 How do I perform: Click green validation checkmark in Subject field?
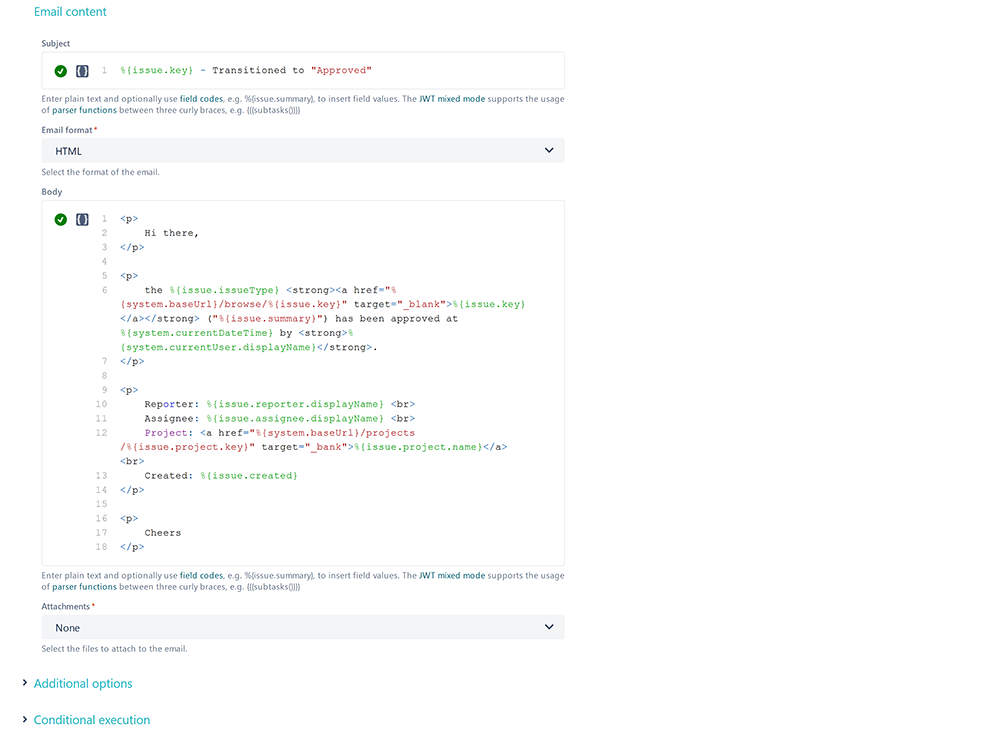coord(61,71)
